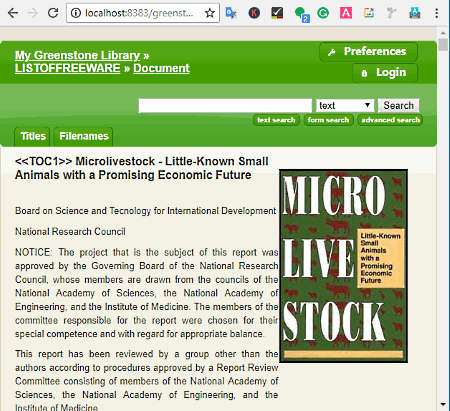Click the 'National Research Council' line
450x411 pixels.
tap(70, 232)
